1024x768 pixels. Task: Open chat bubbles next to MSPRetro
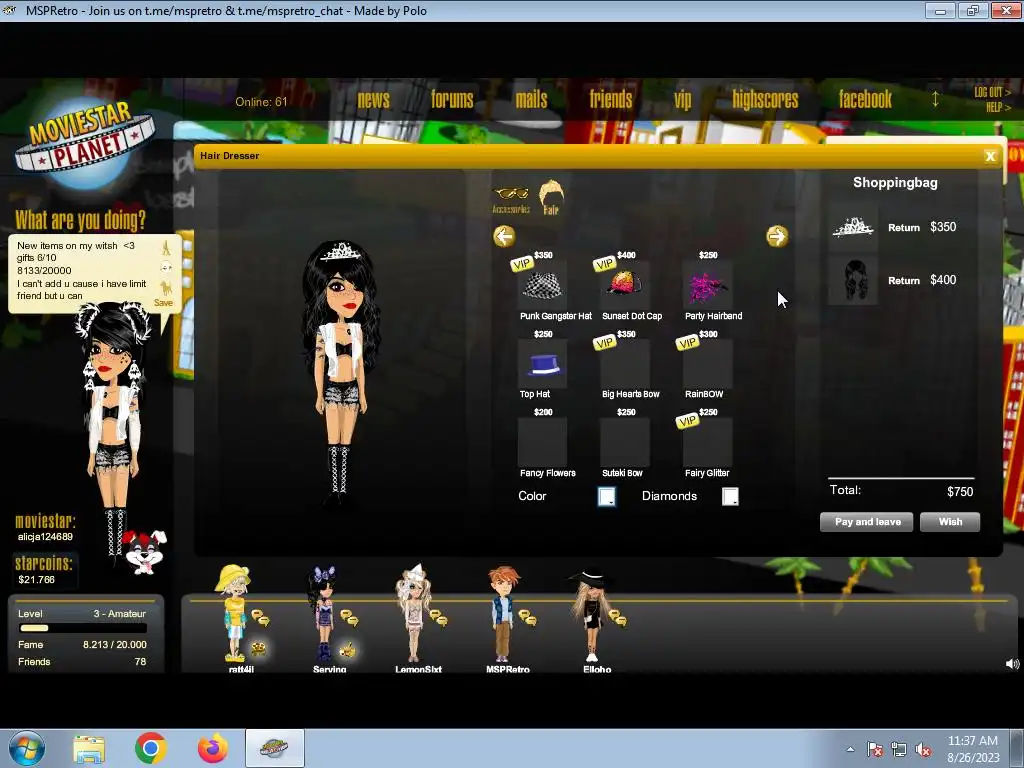point(527,618)
